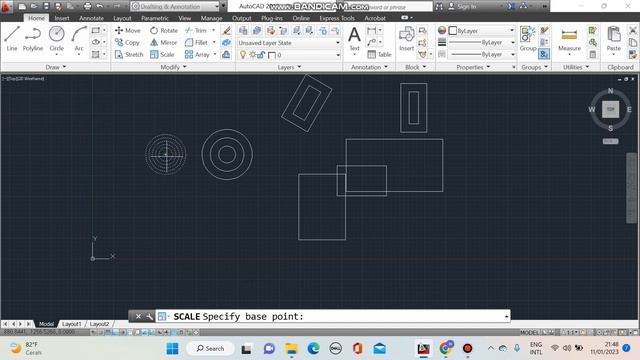Image resolution: width=640 pixels, height=360 pixels.
Task: Open the Measure tool
Action: (569, 40)
